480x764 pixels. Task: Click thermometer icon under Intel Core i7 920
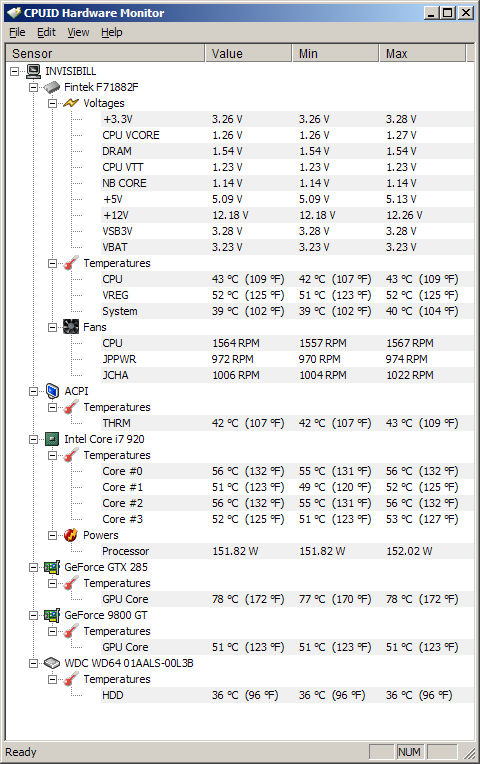[x=71, y=455]
